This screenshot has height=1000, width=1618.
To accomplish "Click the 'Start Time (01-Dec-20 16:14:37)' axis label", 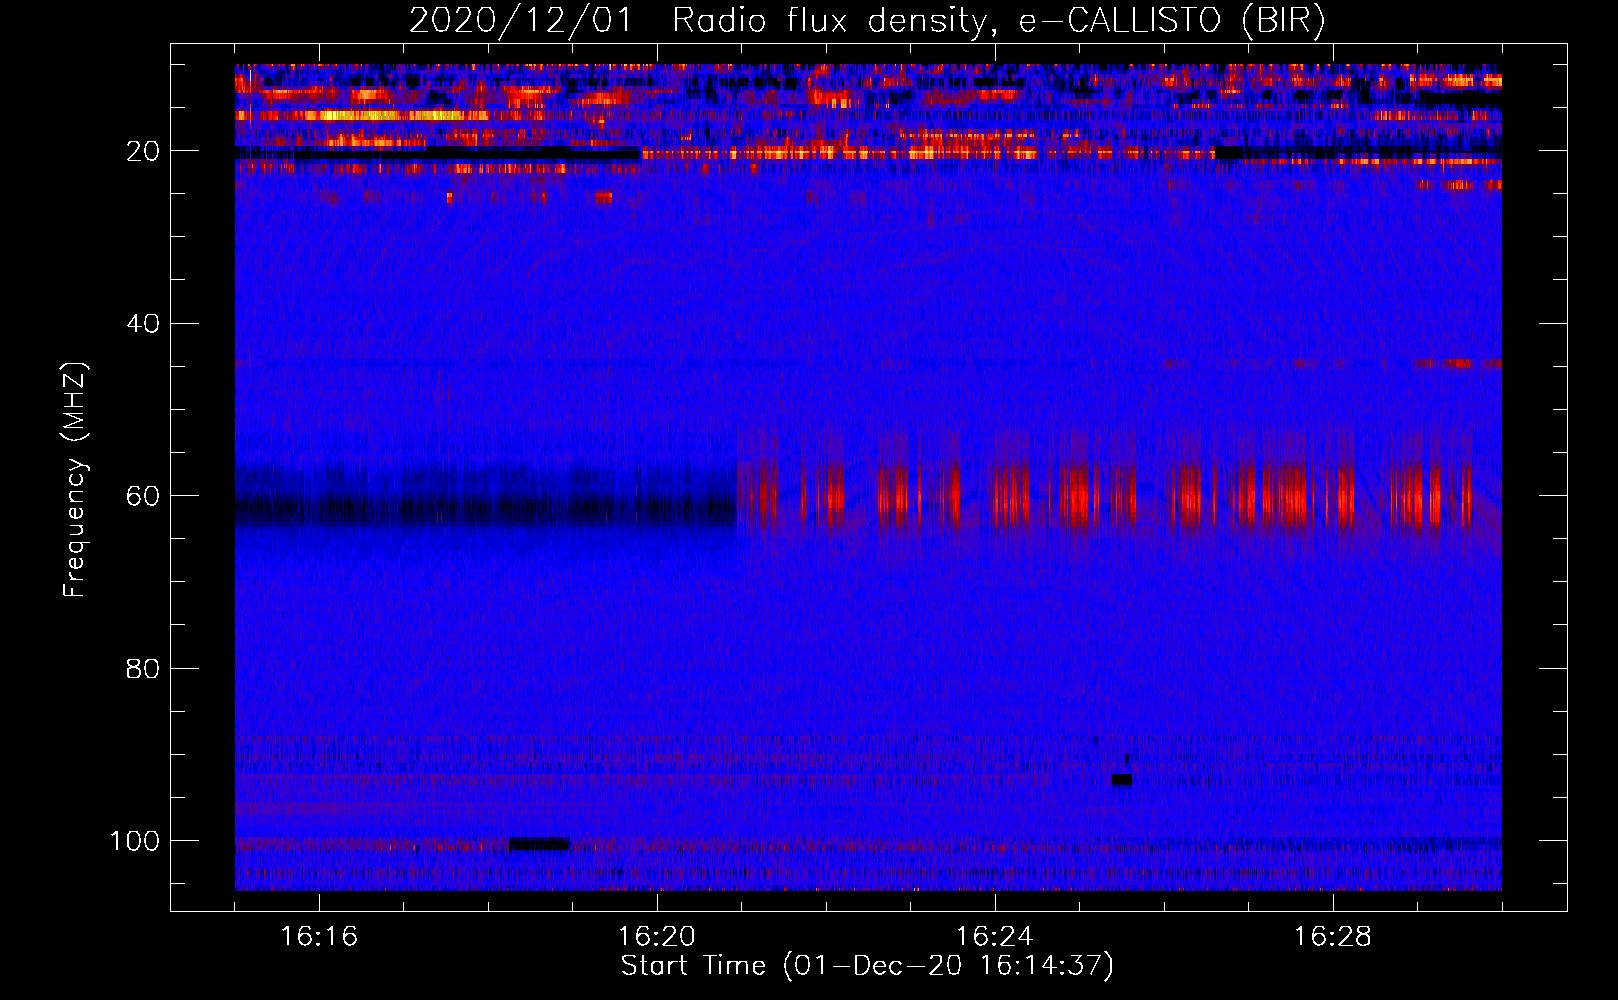I will point(867,966).
